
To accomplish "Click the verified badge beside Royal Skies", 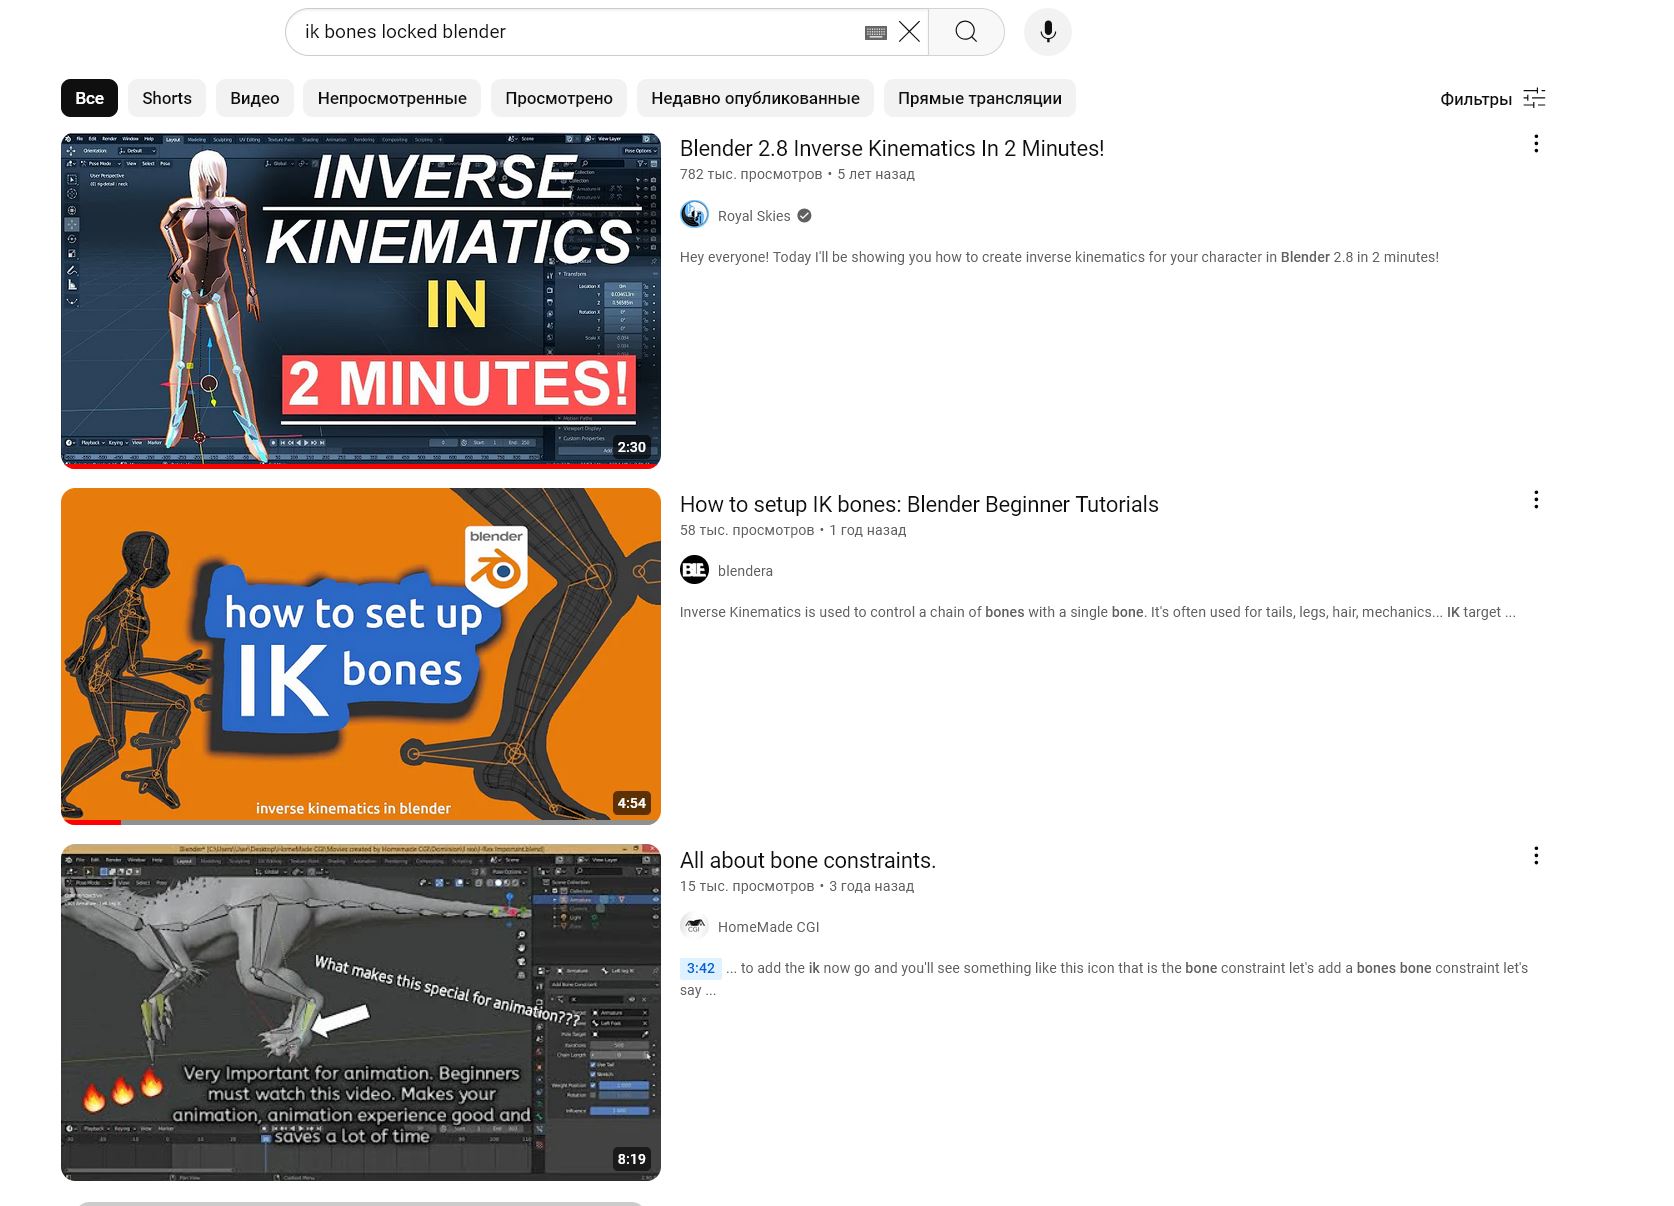I will click(804, 216).
